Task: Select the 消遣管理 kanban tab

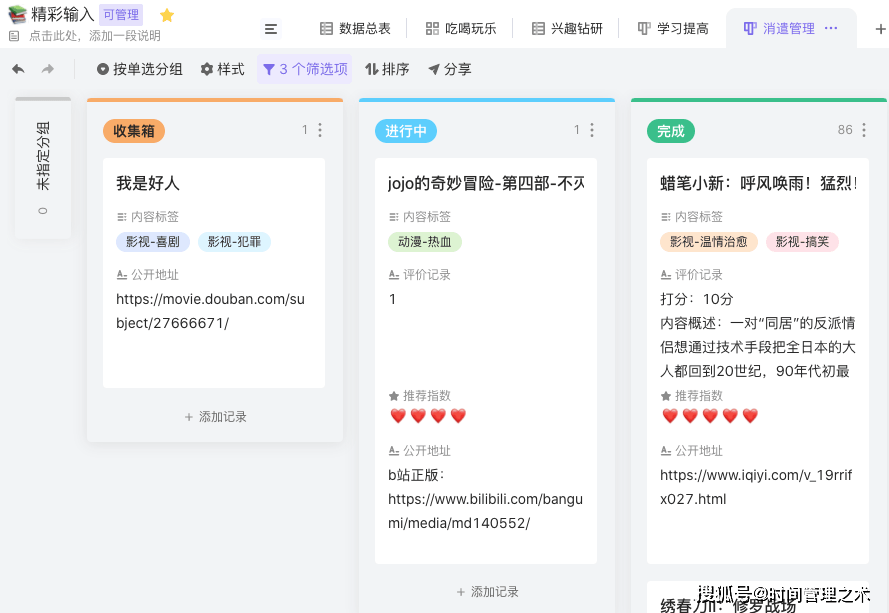Action: 779,29
